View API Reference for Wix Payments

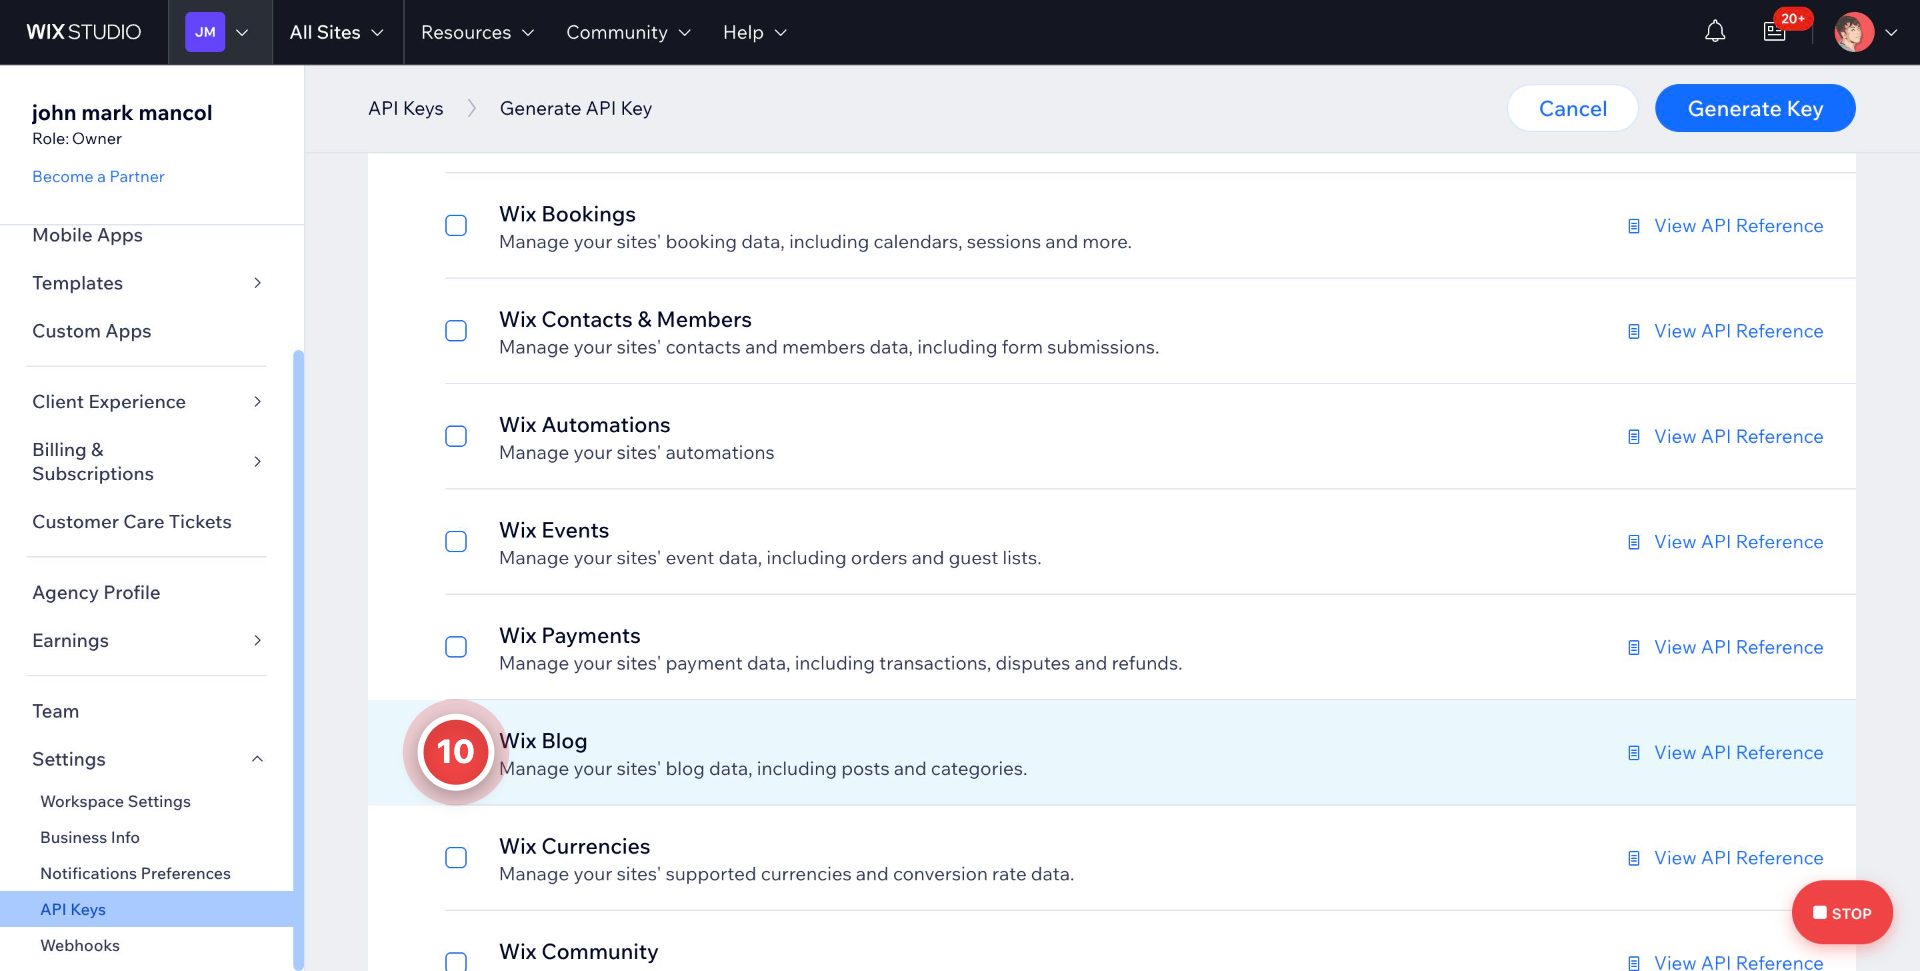pos(1738,648)
